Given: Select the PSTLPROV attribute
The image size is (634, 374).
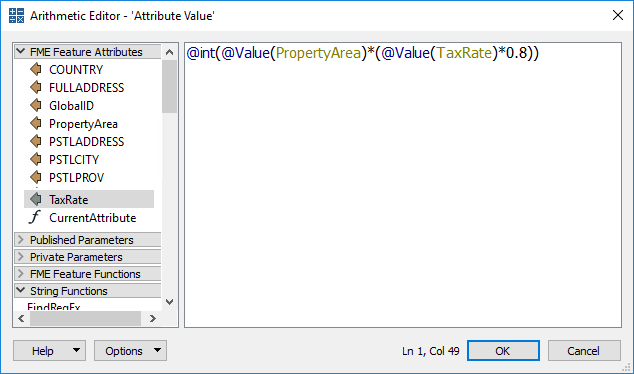Looking at the screenshot, I should pyautogui.click(x=76, y=178).
